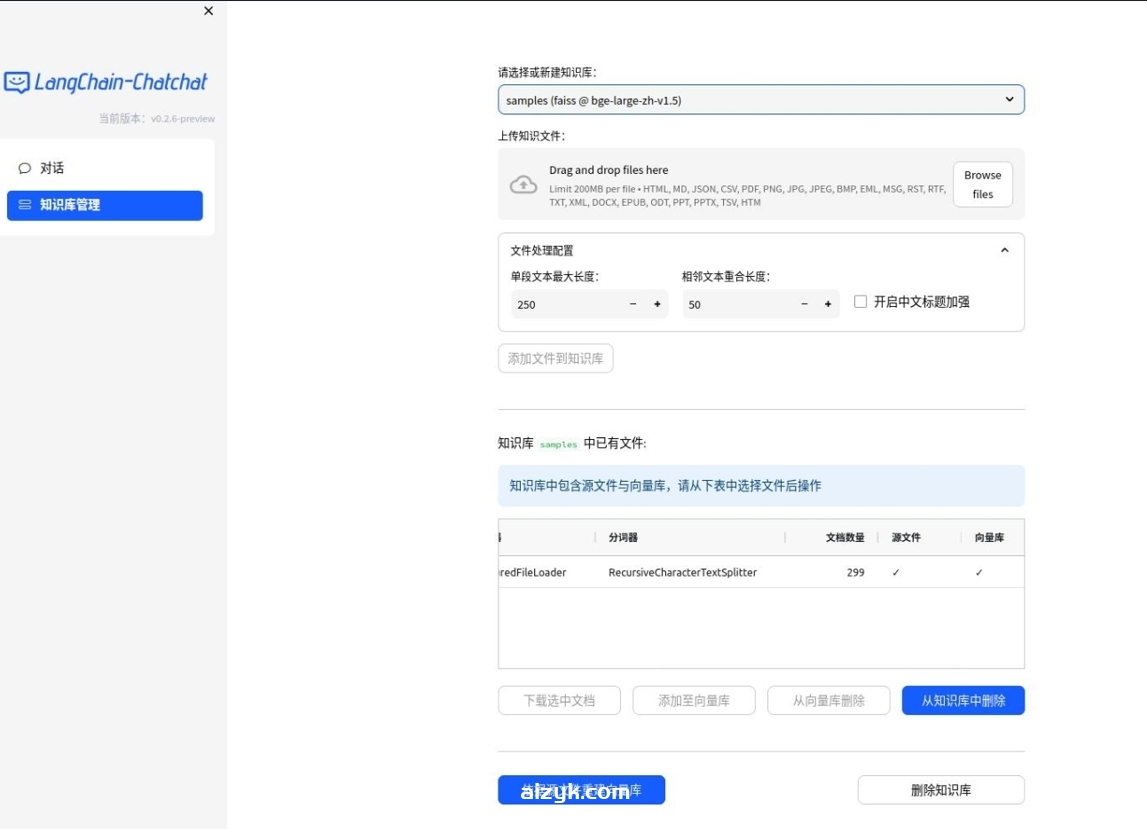Screen dimensions: 1147x829
Task: Click the 添加至向量库 button
Action: [694, 700]
